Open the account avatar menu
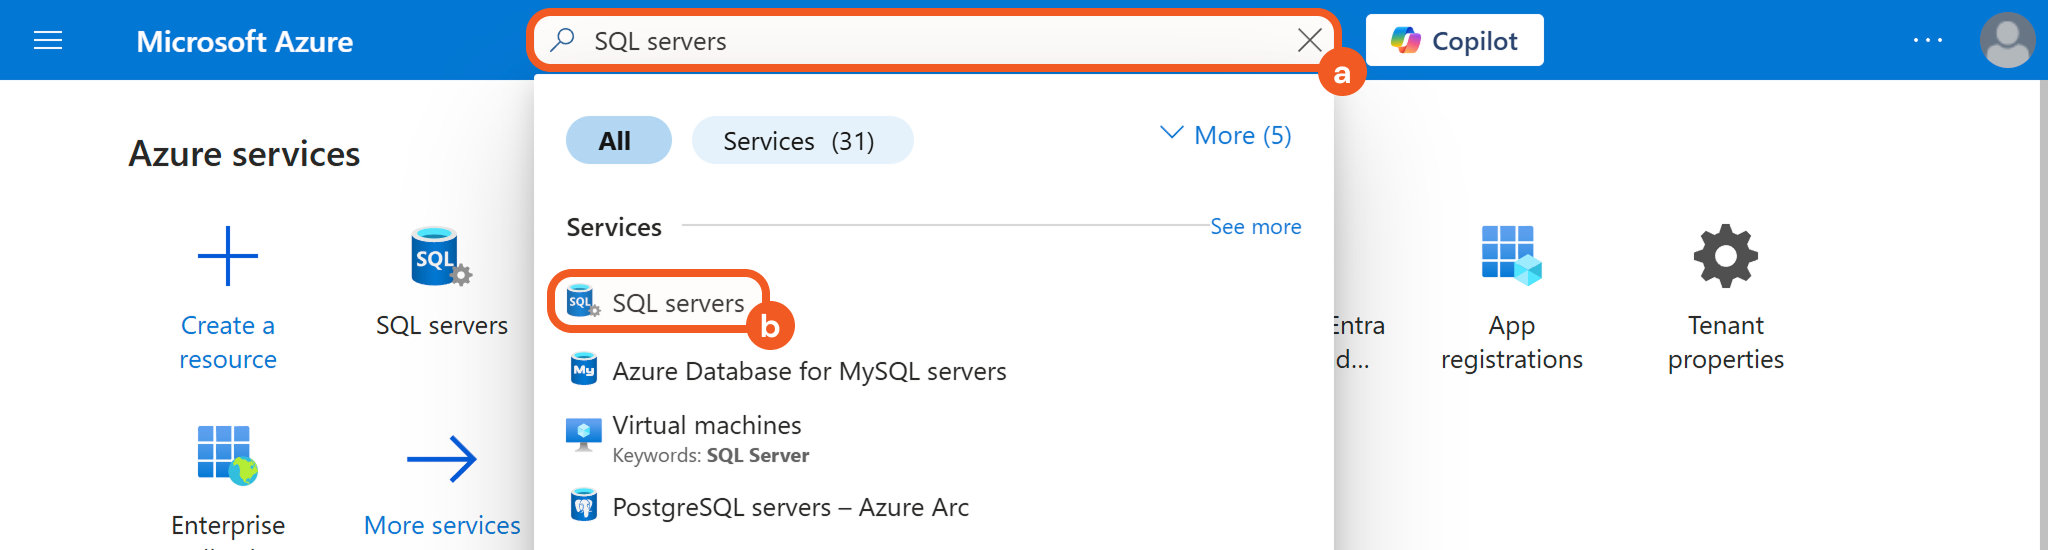The image size is (2048, 550). (2006, 40)
